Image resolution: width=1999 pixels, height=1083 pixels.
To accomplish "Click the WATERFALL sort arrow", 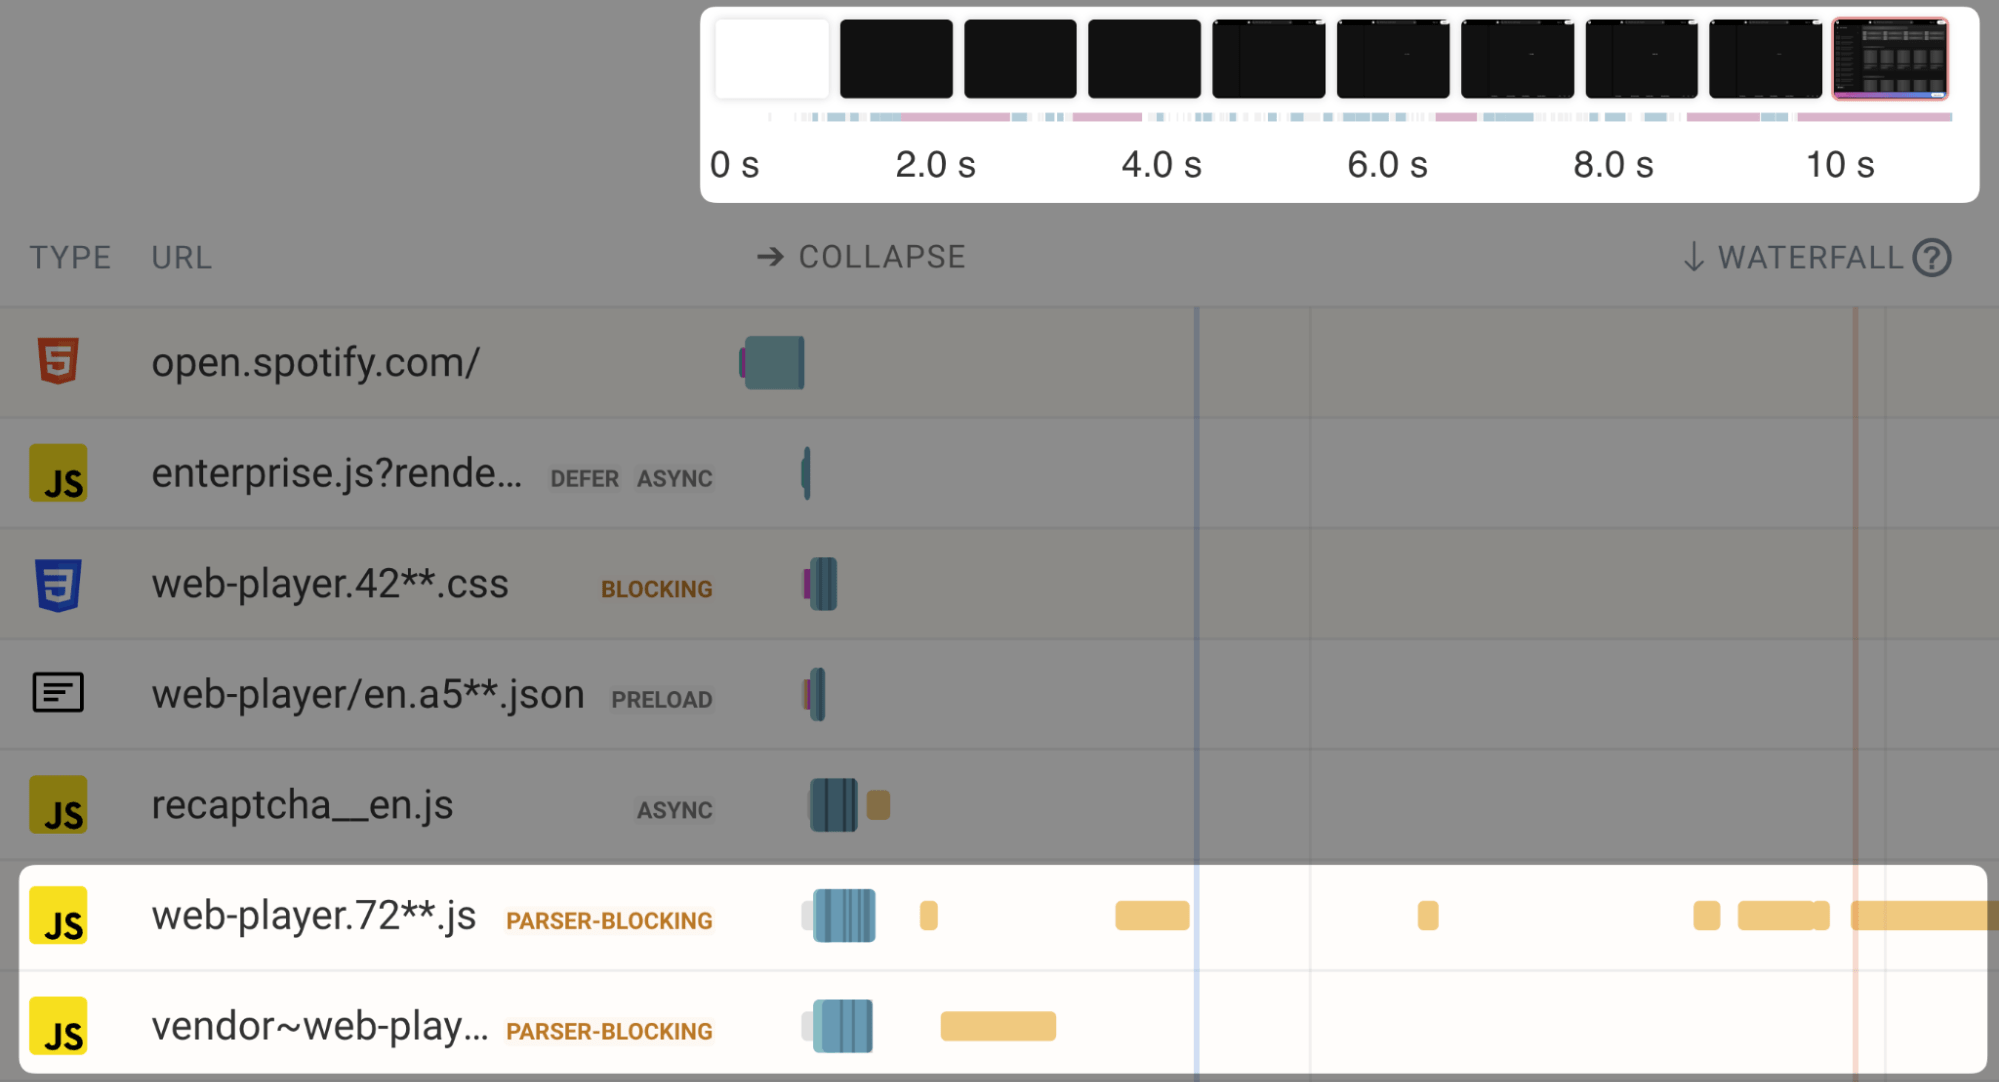I will pos(1691,257).
